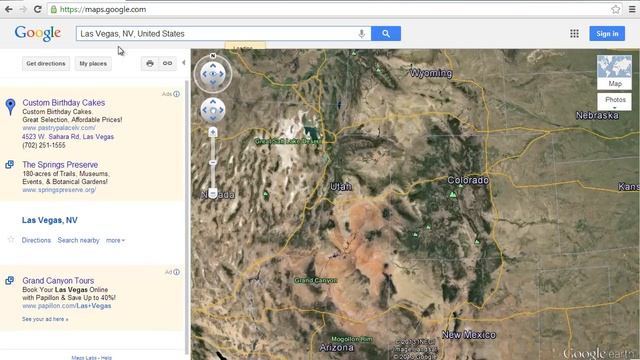Screen dimensions: 640x360
Task: Click the Utah label on the map
Action: 341,187
